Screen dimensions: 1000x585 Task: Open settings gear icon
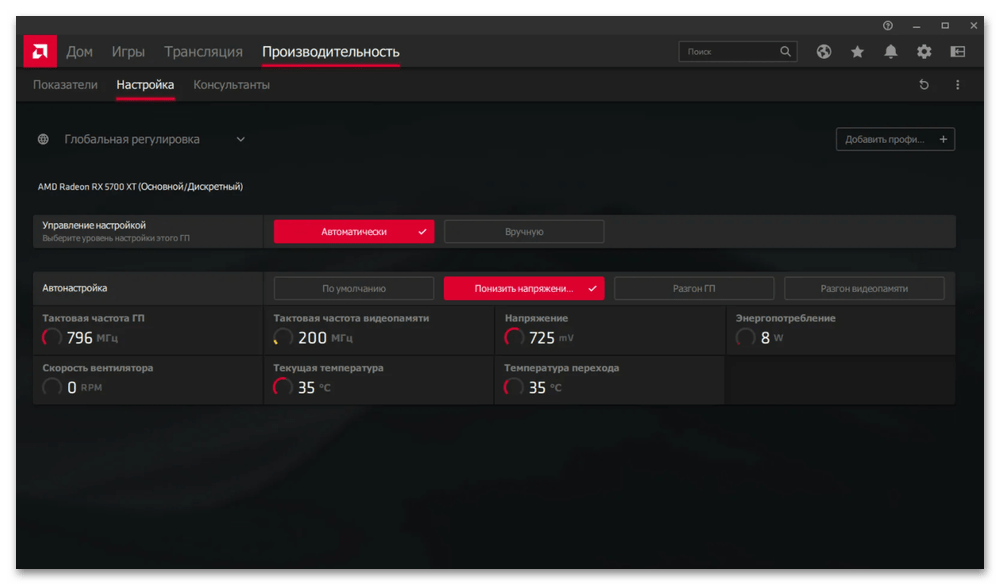pyautogui.click(x=924, y=52)
